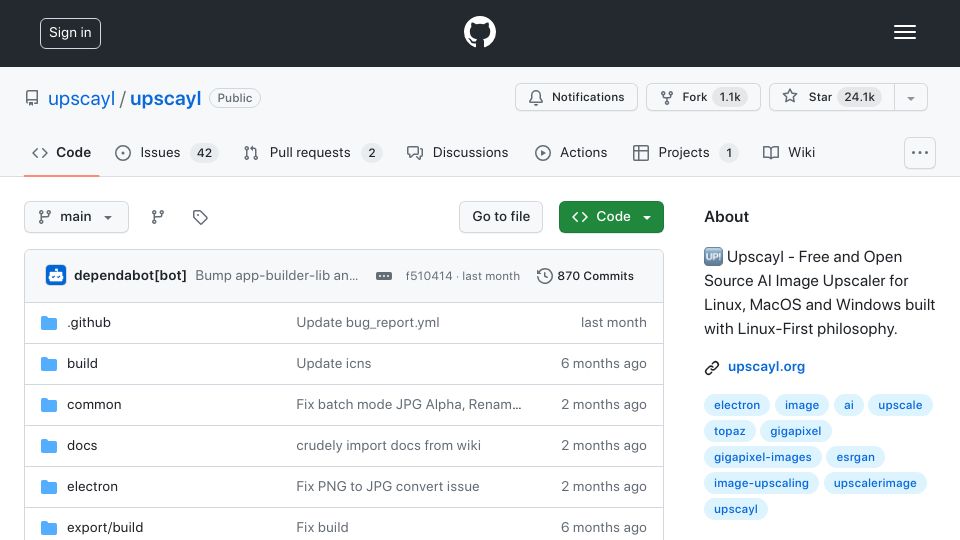Image resolution: width=960 pixels, height=540 pixels.
Task: Open the export/build folder
Action: pyautogui.click(x=105, y=528)
